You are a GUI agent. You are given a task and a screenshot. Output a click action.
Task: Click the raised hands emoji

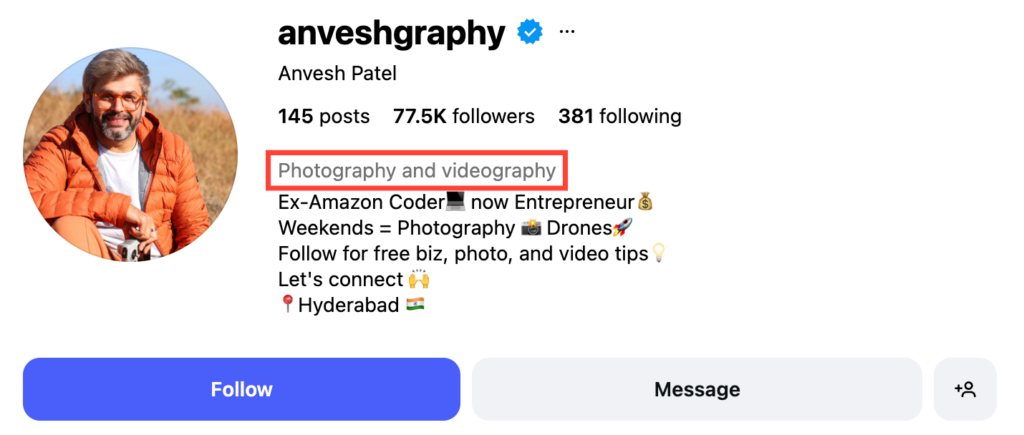[419, 279]
